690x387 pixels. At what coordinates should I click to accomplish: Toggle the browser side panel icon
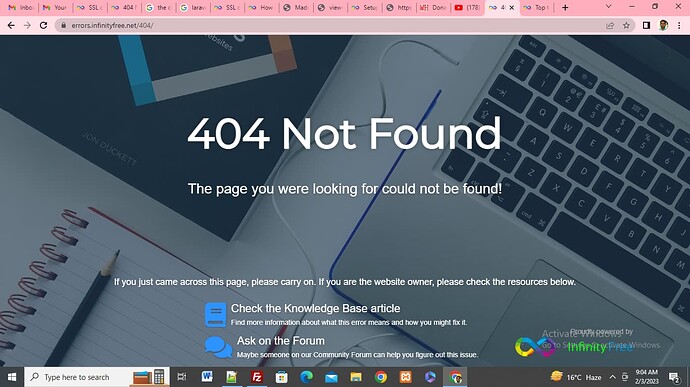point(646,26)
